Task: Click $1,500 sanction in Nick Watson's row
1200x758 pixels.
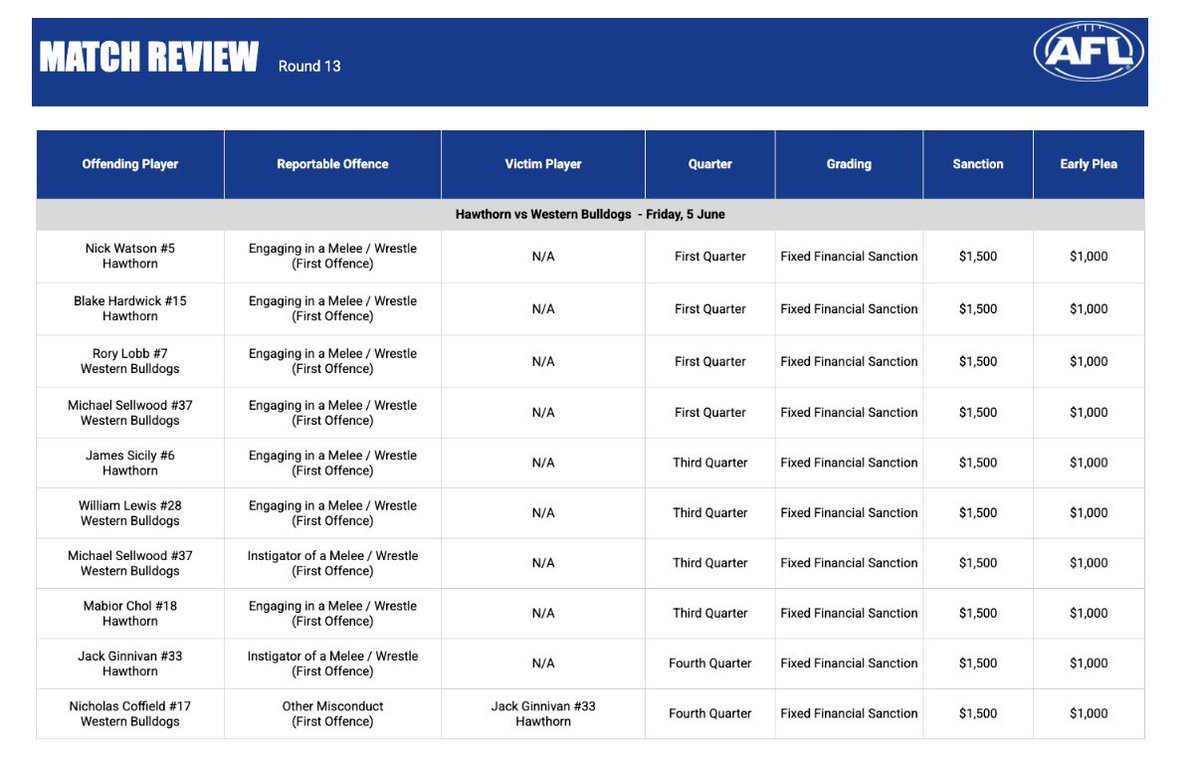Action: coord(978,256)
